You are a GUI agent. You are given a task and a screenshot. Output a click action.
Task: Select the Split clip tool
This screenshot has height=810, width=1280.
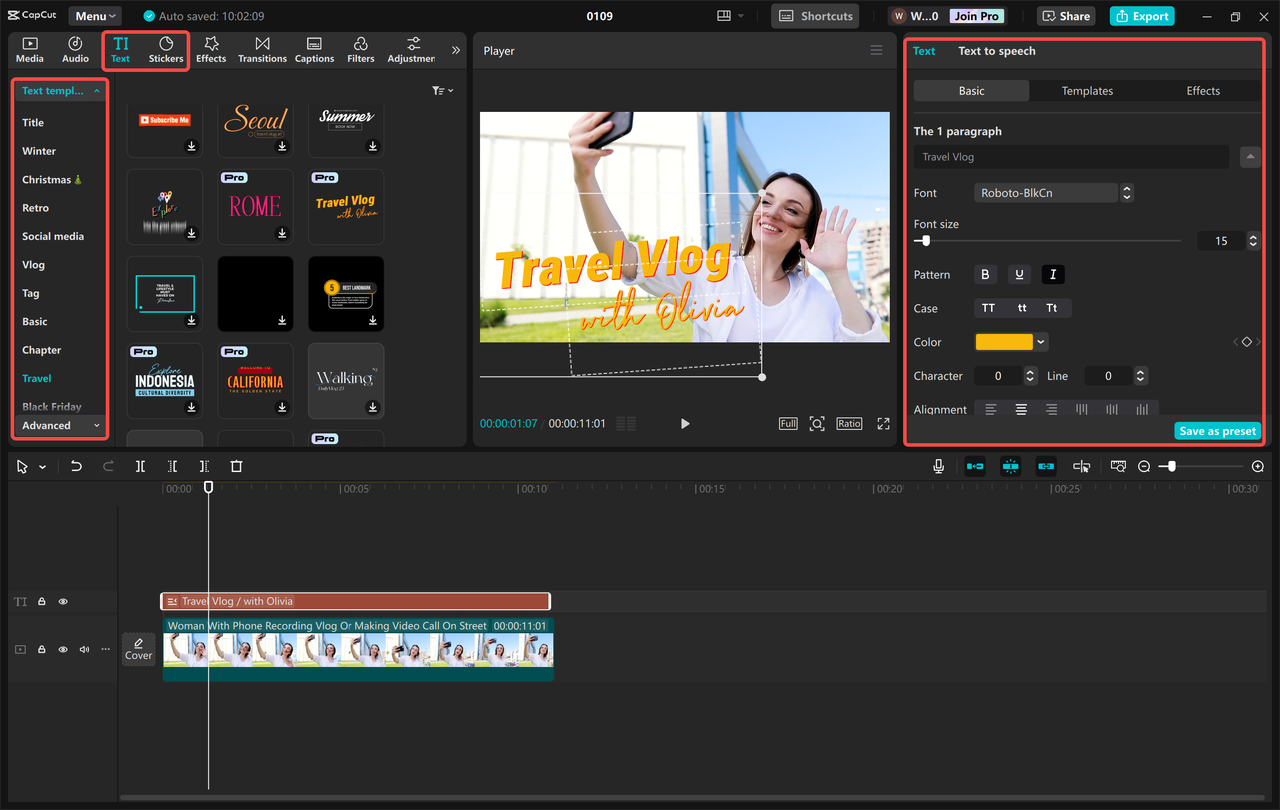pos(140,466)
